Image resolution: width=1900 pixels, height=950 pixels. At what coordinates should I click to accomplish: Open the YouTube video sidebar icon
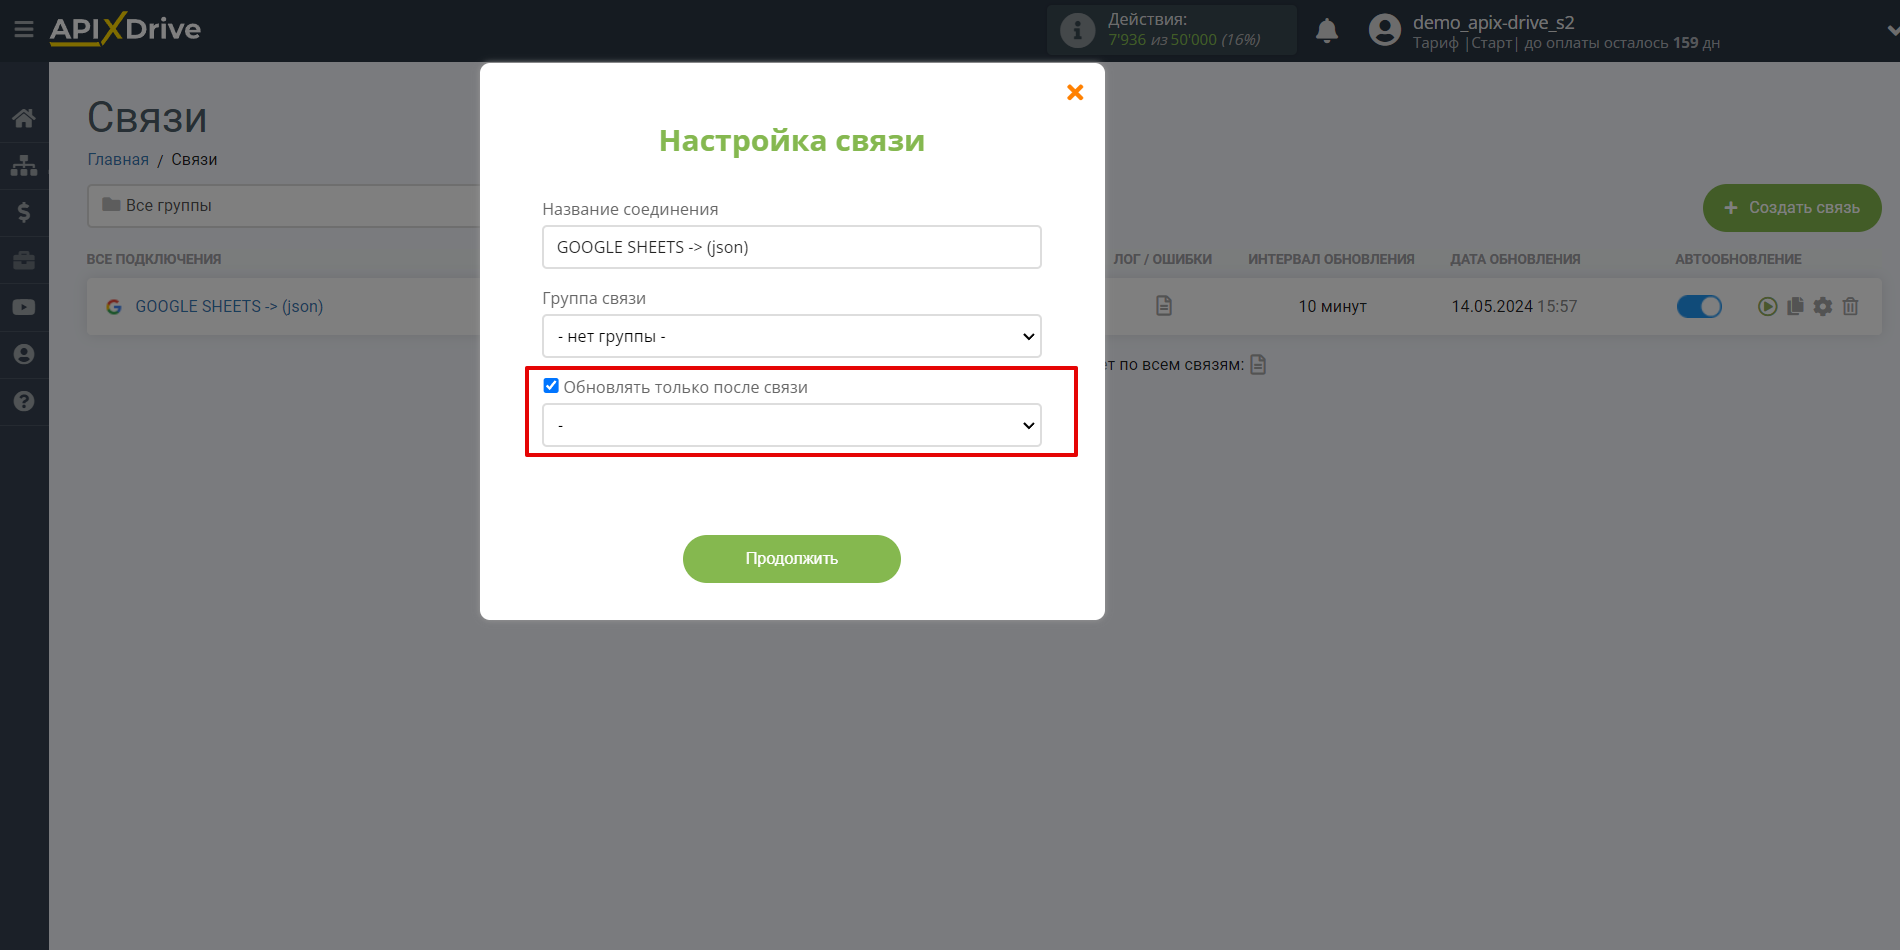(24, 307)
